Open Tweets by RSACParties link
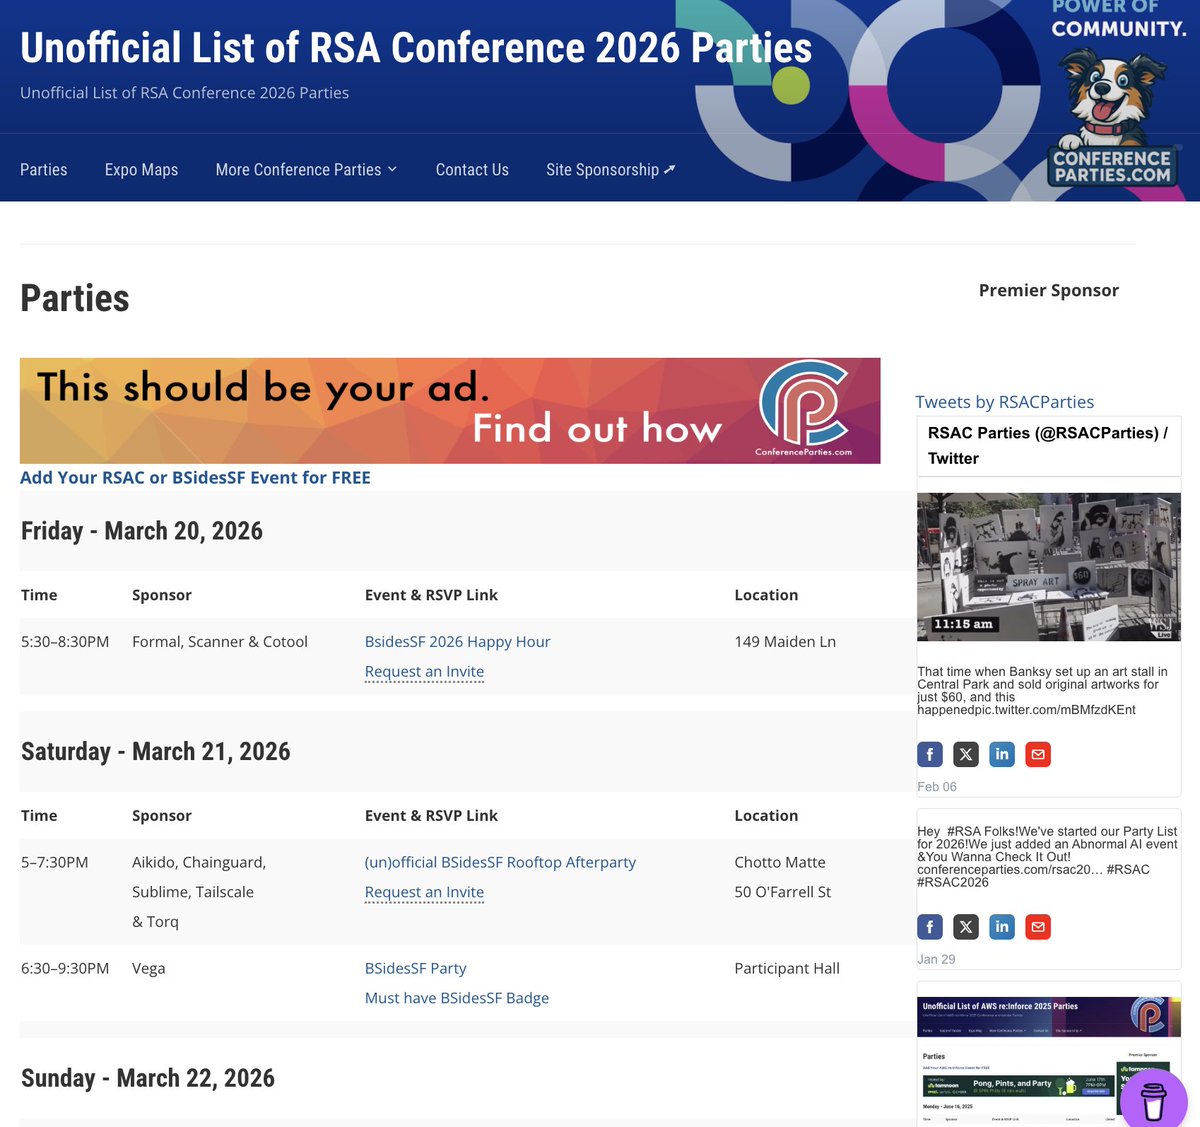 [1004, 402]
